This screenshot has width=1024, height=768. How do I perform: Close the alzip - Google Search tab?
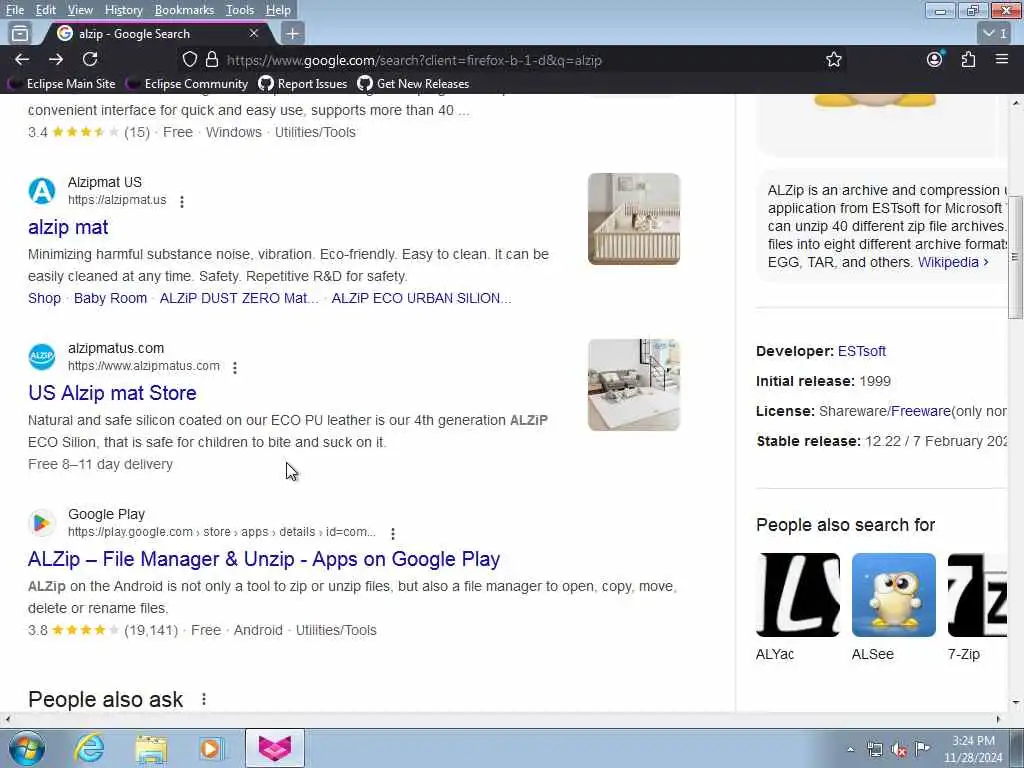pos(254,33)
